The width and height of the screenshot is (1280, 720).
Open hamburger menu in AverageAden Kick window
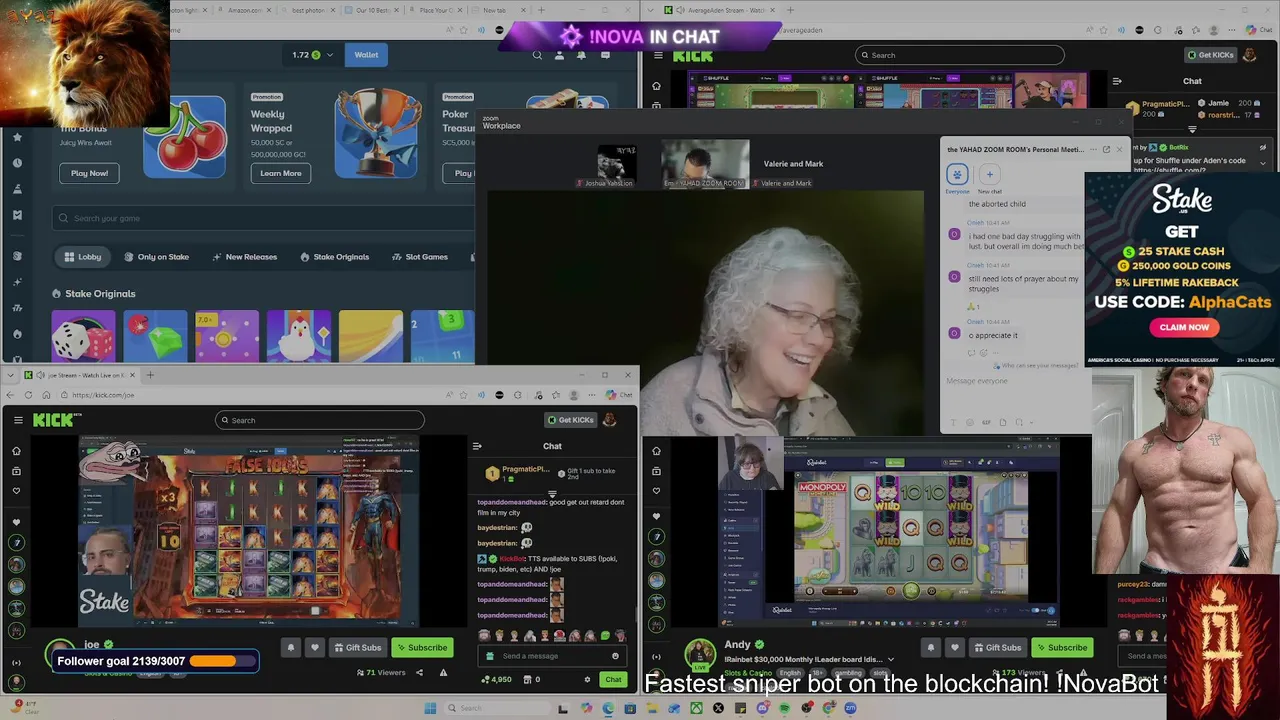pos(657,56)
